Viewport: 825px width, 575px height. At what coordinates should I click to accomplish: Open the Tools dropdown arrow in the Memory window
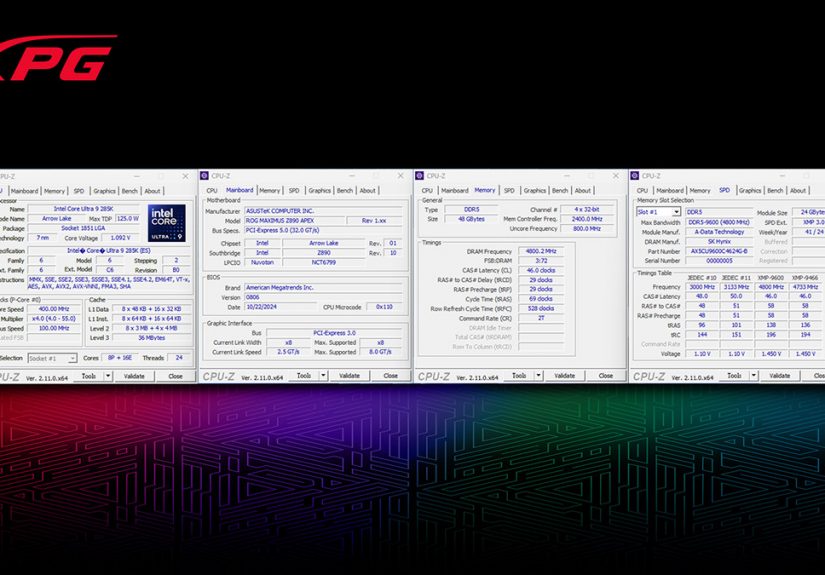tap(538, 376)
